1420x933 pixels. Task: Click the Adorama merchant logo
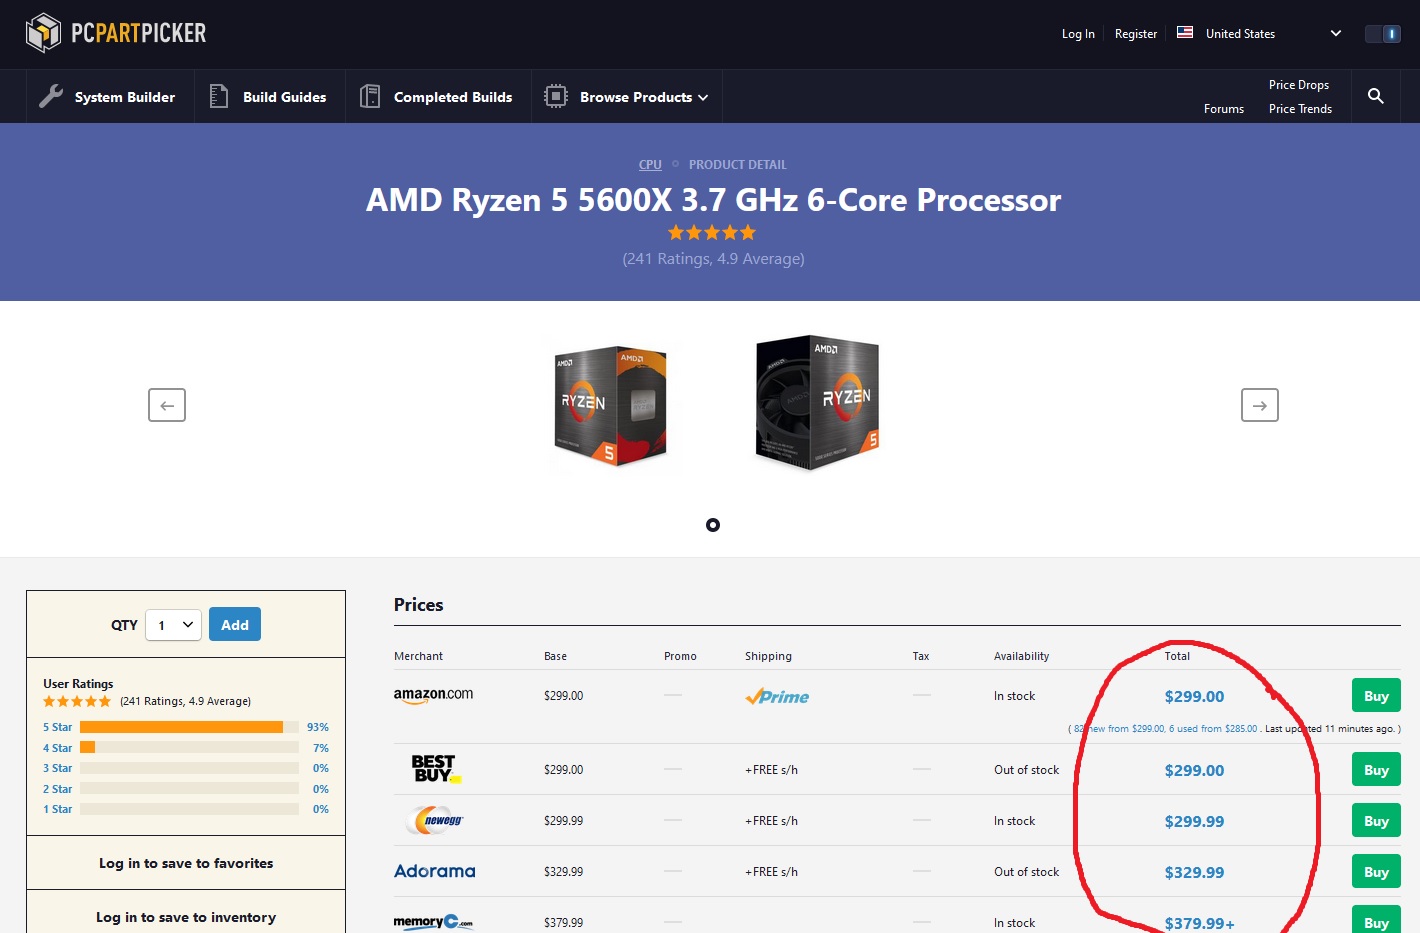tap(435, 871)
